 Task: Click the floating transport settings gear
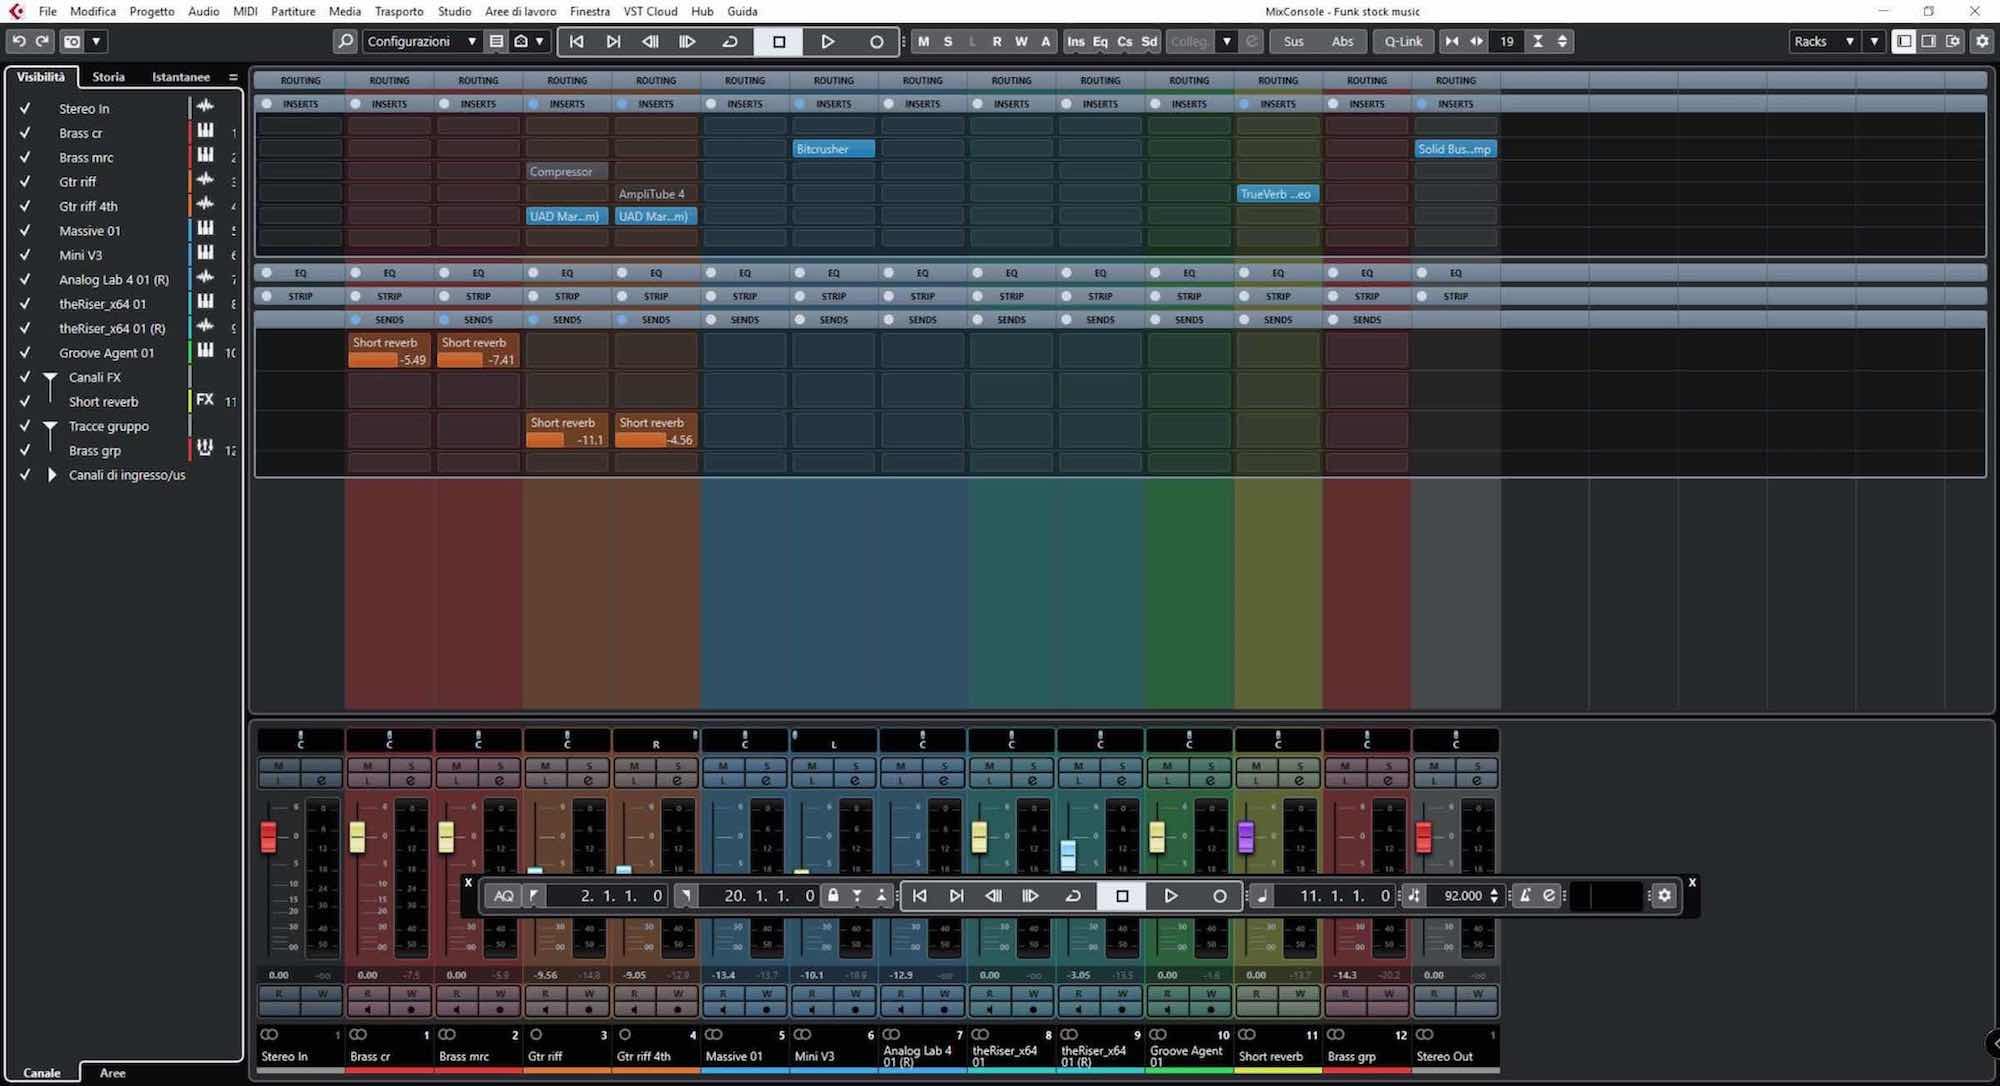[1664, 896]
